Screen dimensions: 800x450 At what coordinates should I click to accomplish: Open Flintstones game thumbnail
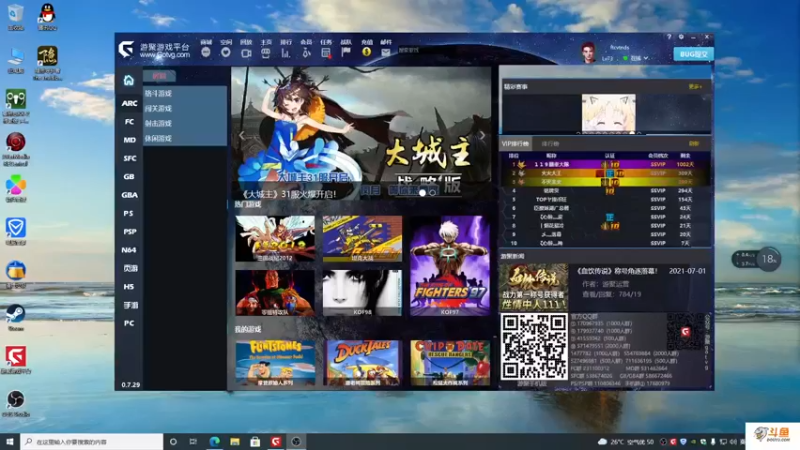[275, 363]
